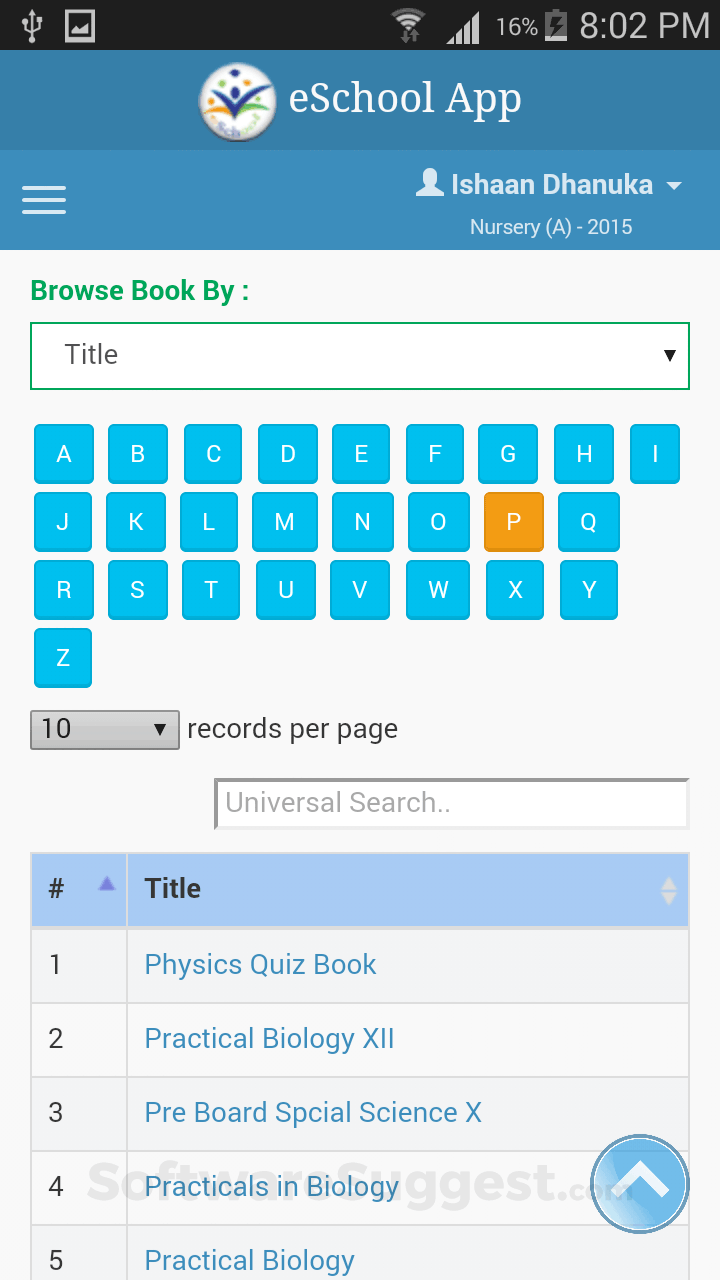This screenshot has width=720, height=1280.
Task: Click the scroll-to-top arrow button
Action: click(640, 1184)
